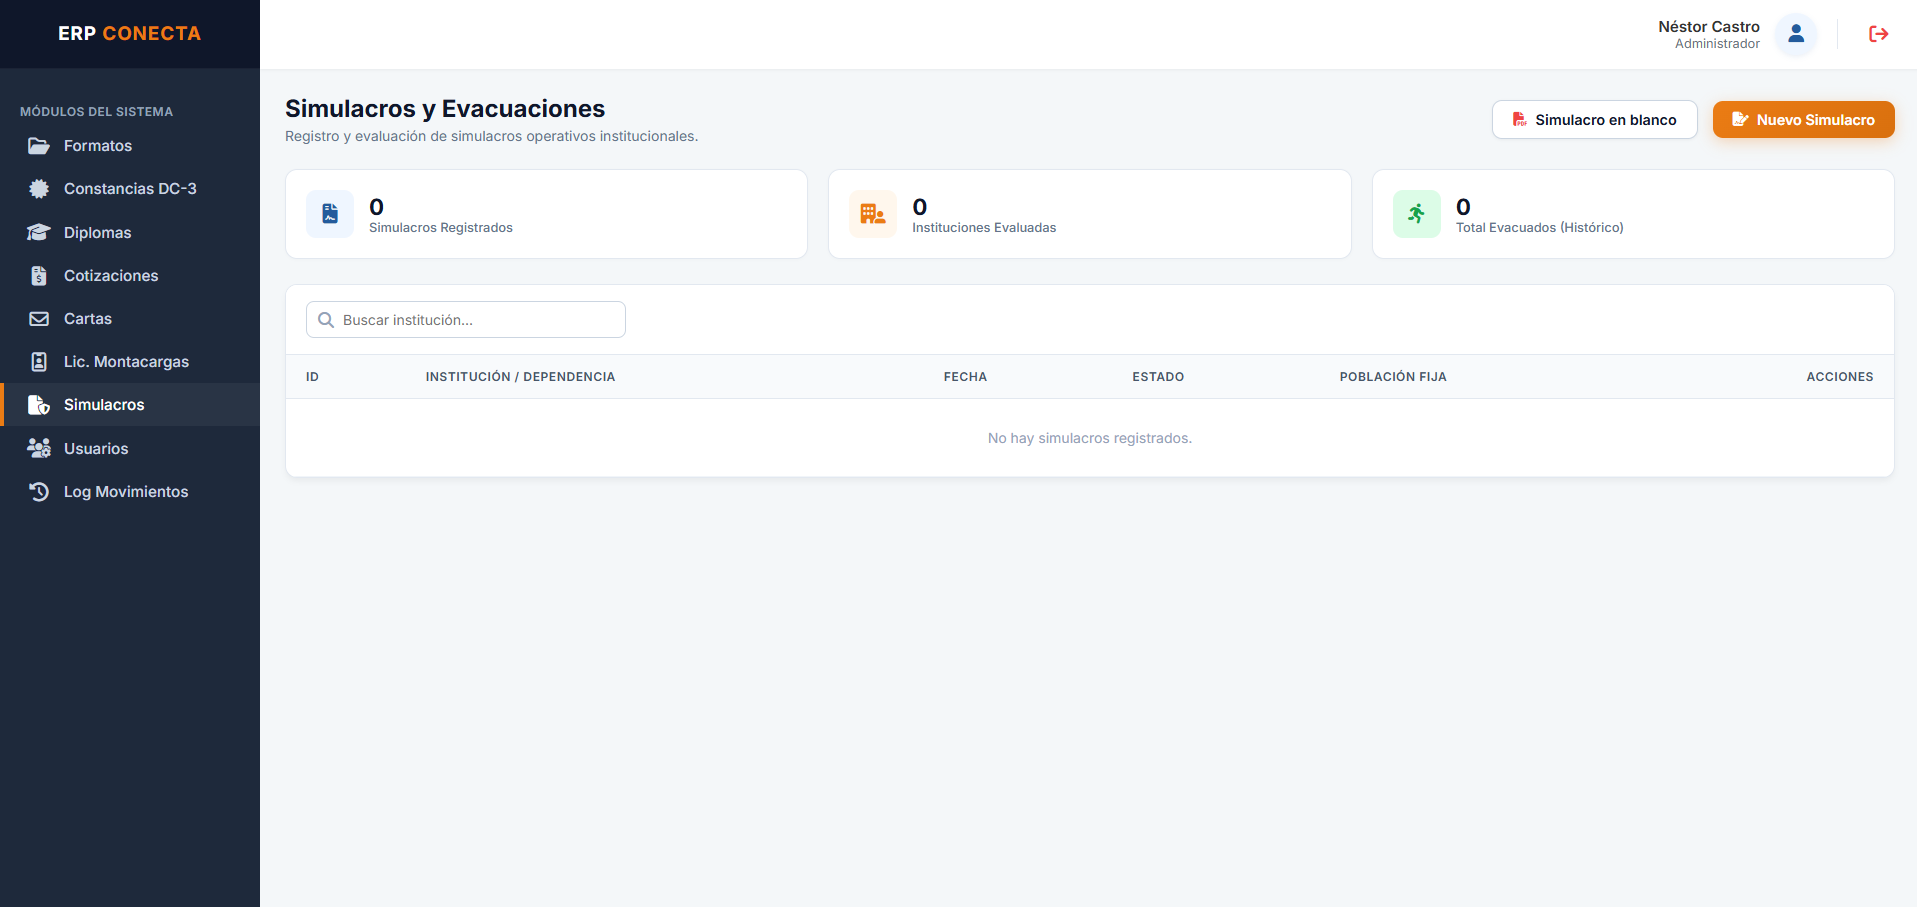Click the Log Movimientos history icon
Viewport: 1917px width, 907px height.
39,492
